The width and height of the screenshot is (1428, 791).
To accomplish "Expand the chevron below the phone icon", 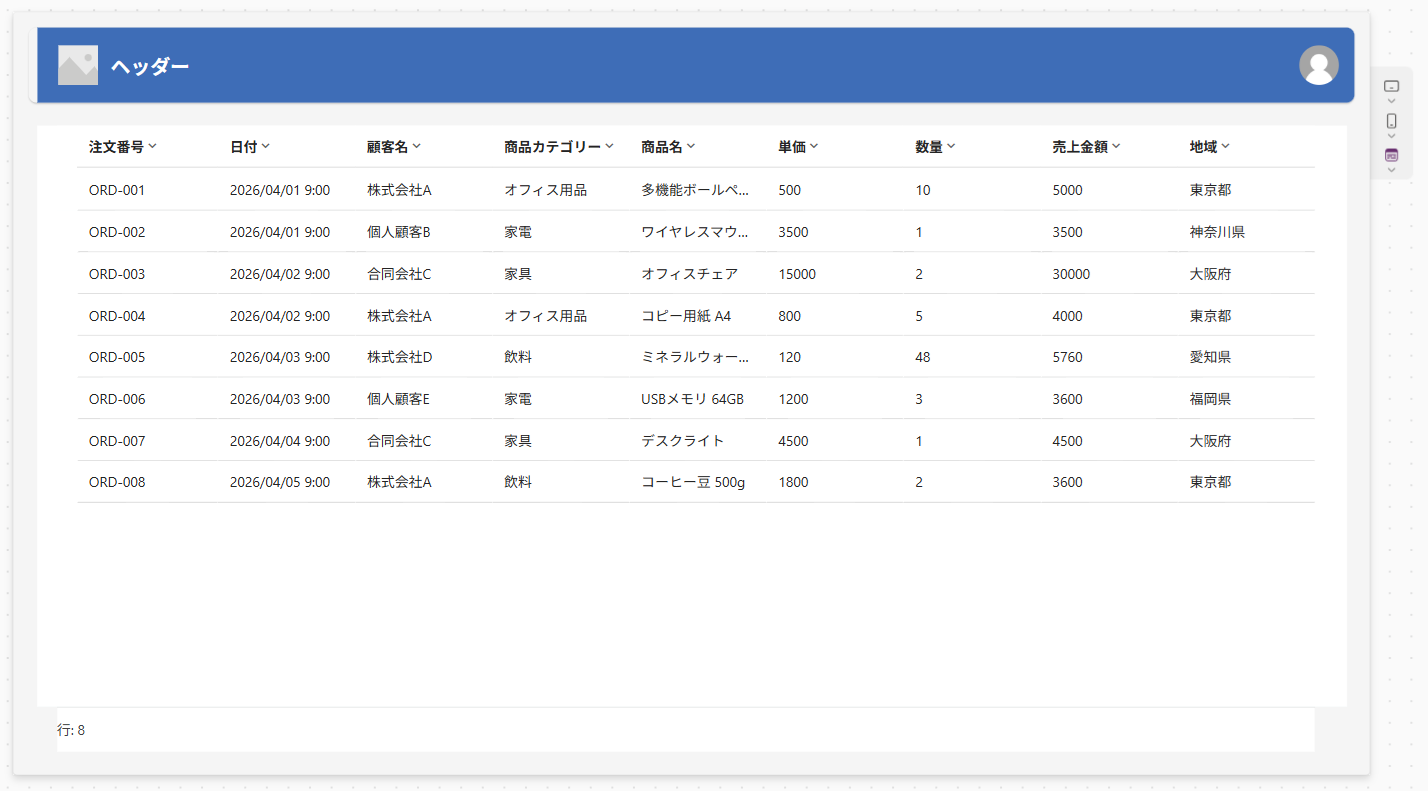I will pyautogui.click(x=1391, y=136).
